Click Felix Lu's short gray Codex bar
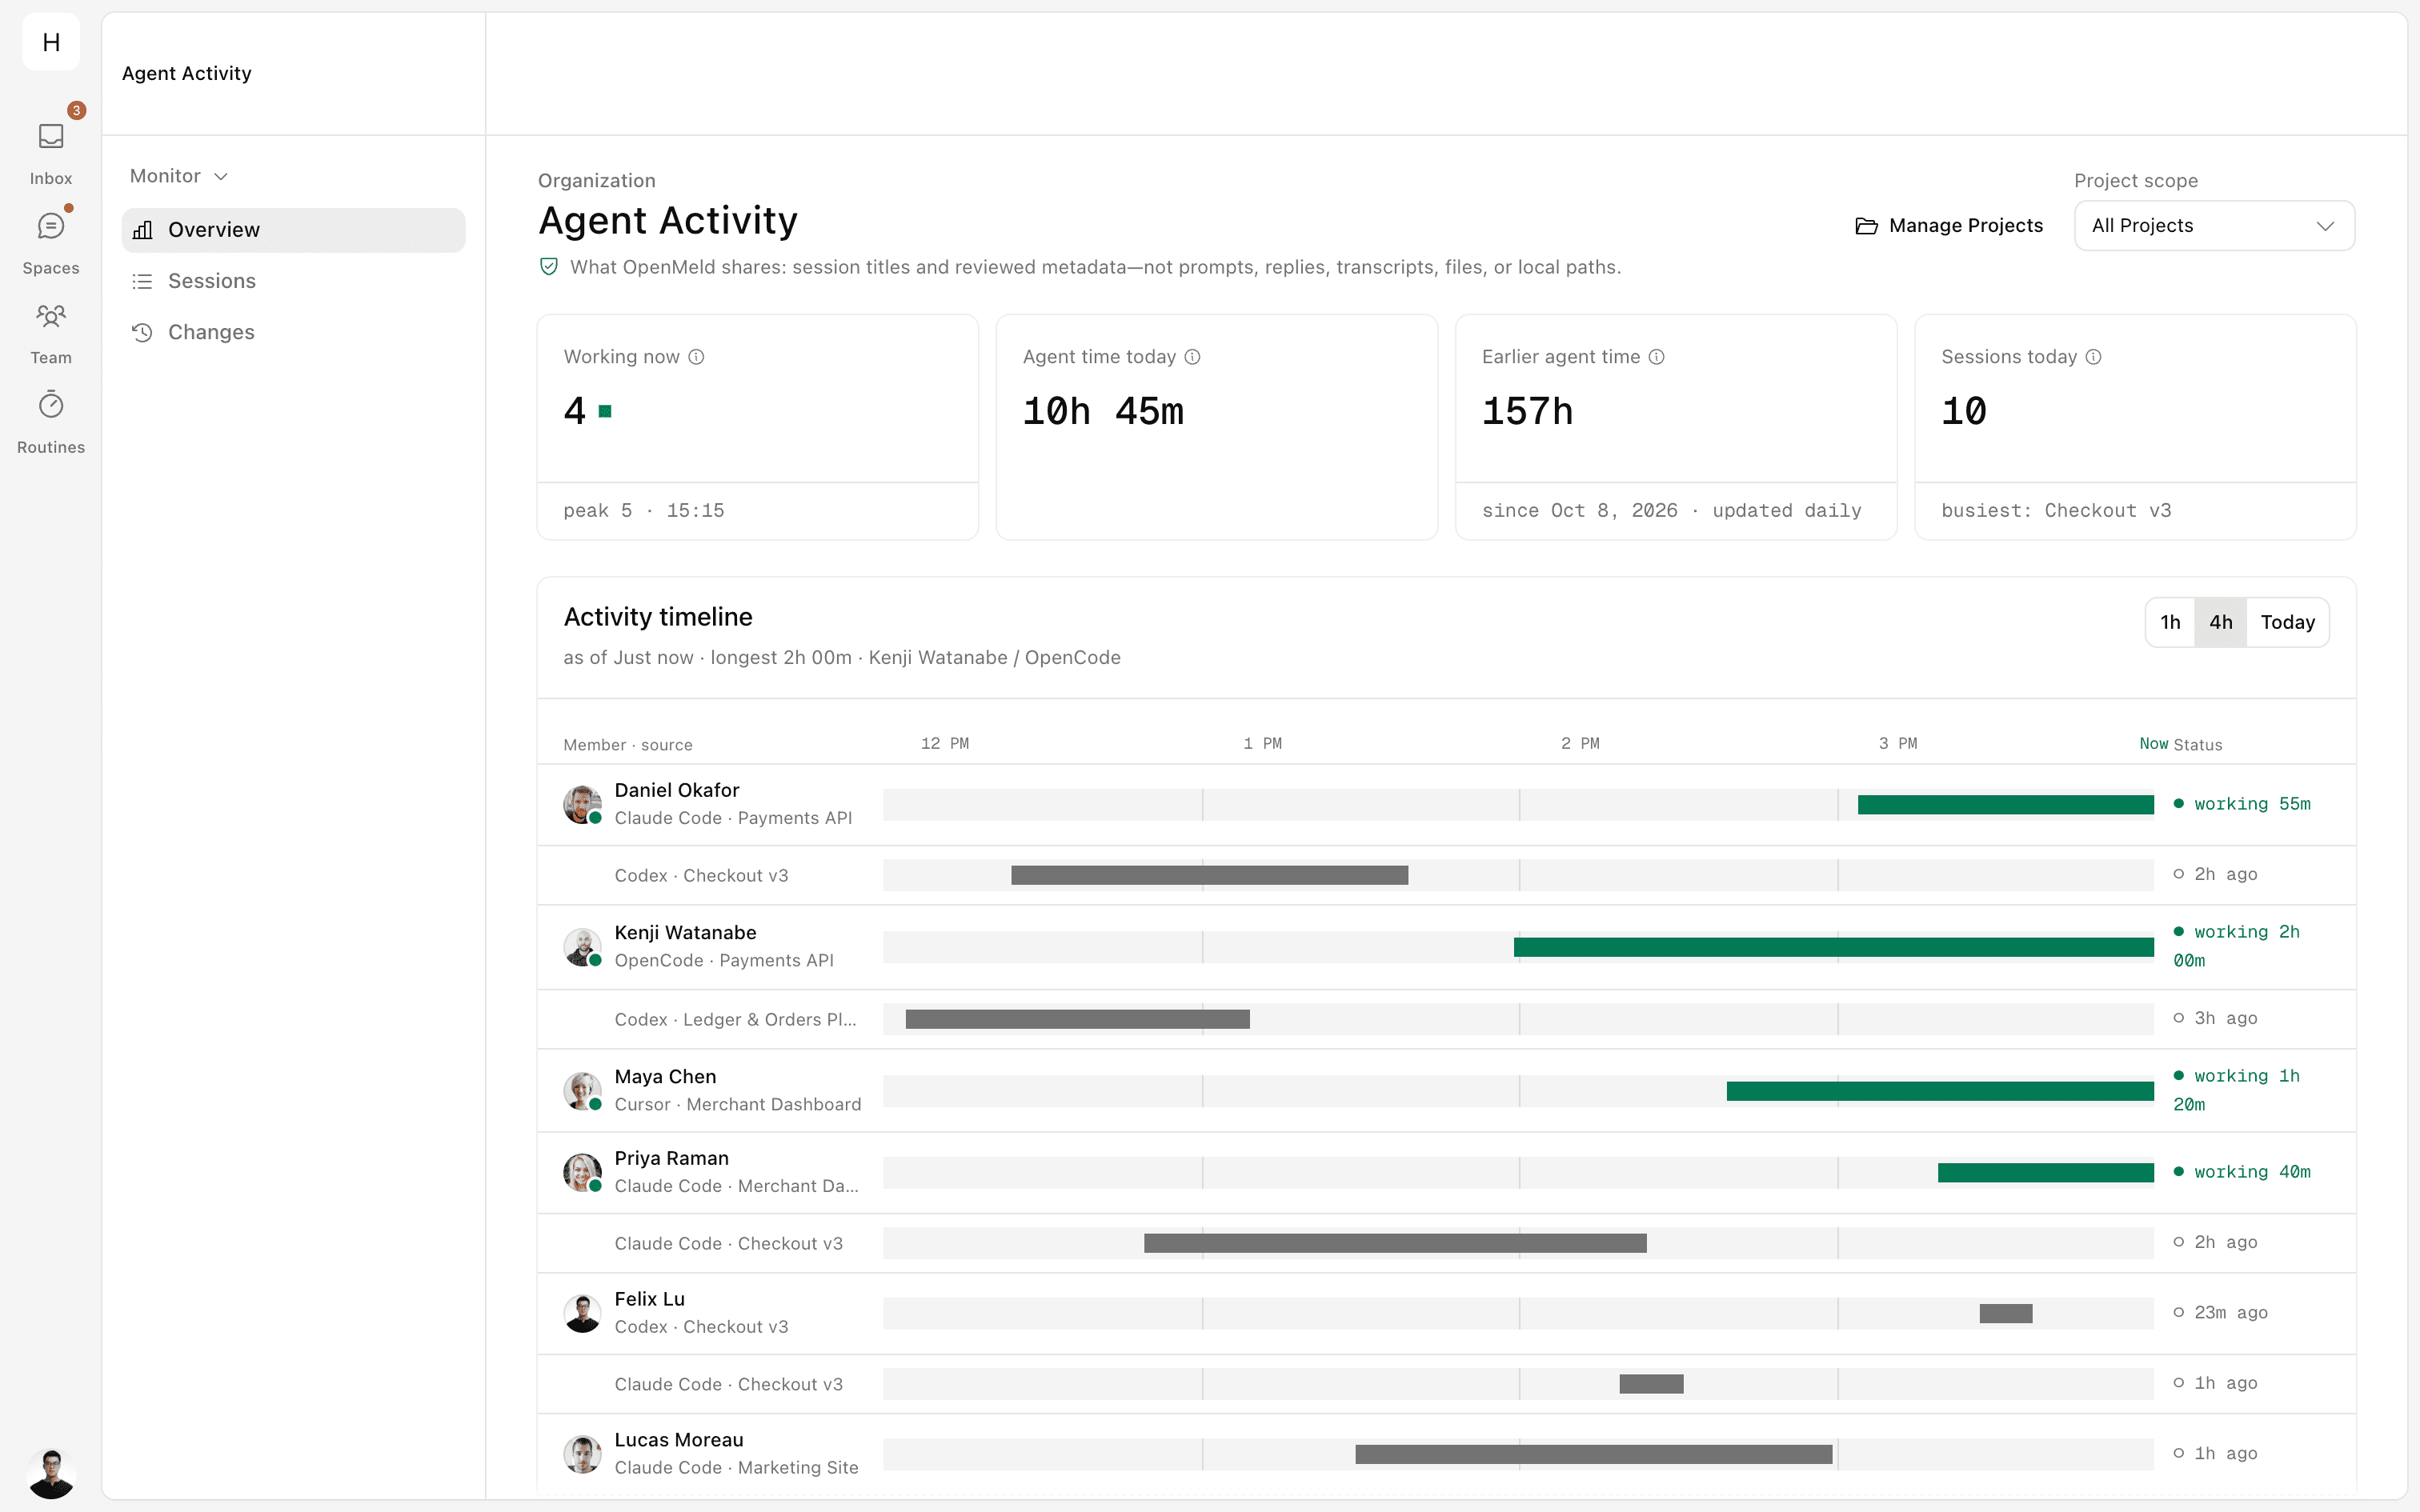 tap(2005, 1313)
